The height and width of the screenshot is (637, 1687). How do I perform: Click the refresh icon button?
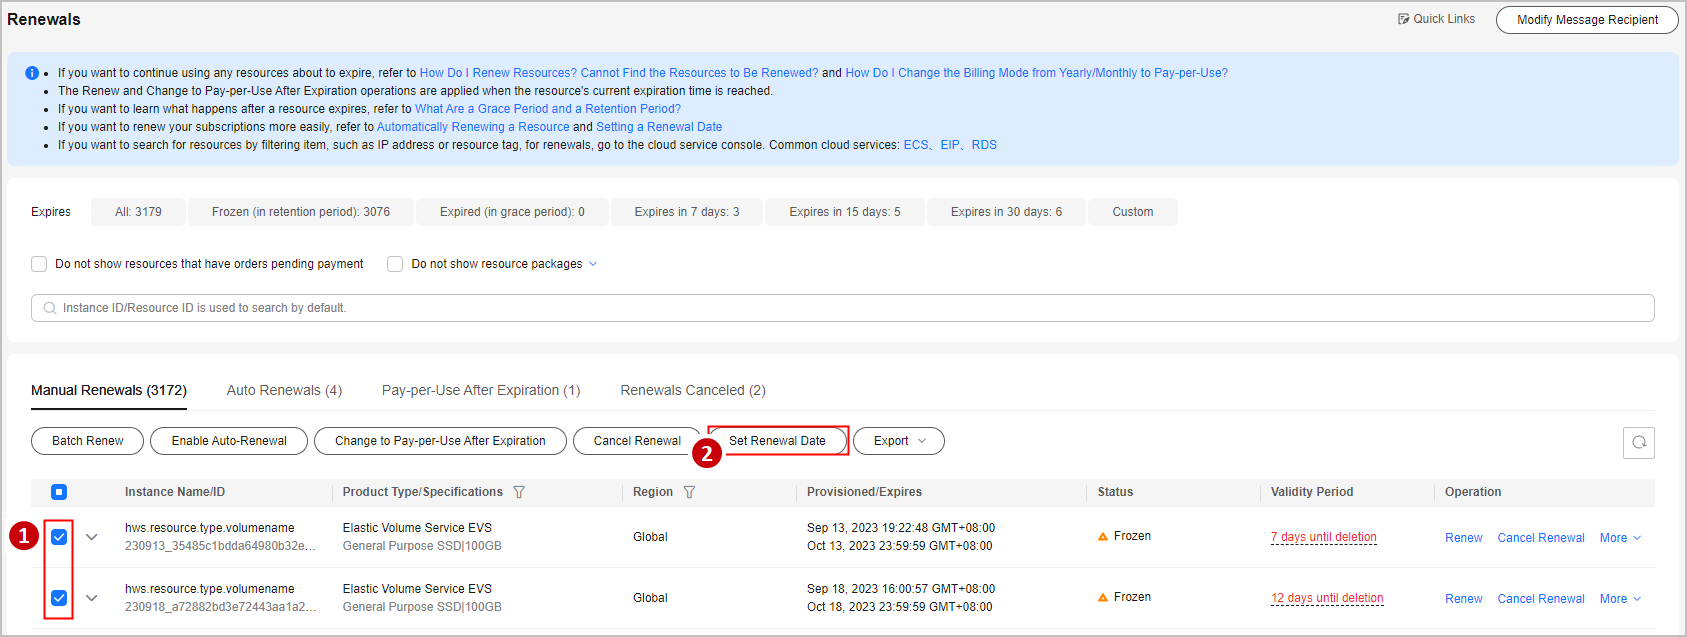point(1639,442)
